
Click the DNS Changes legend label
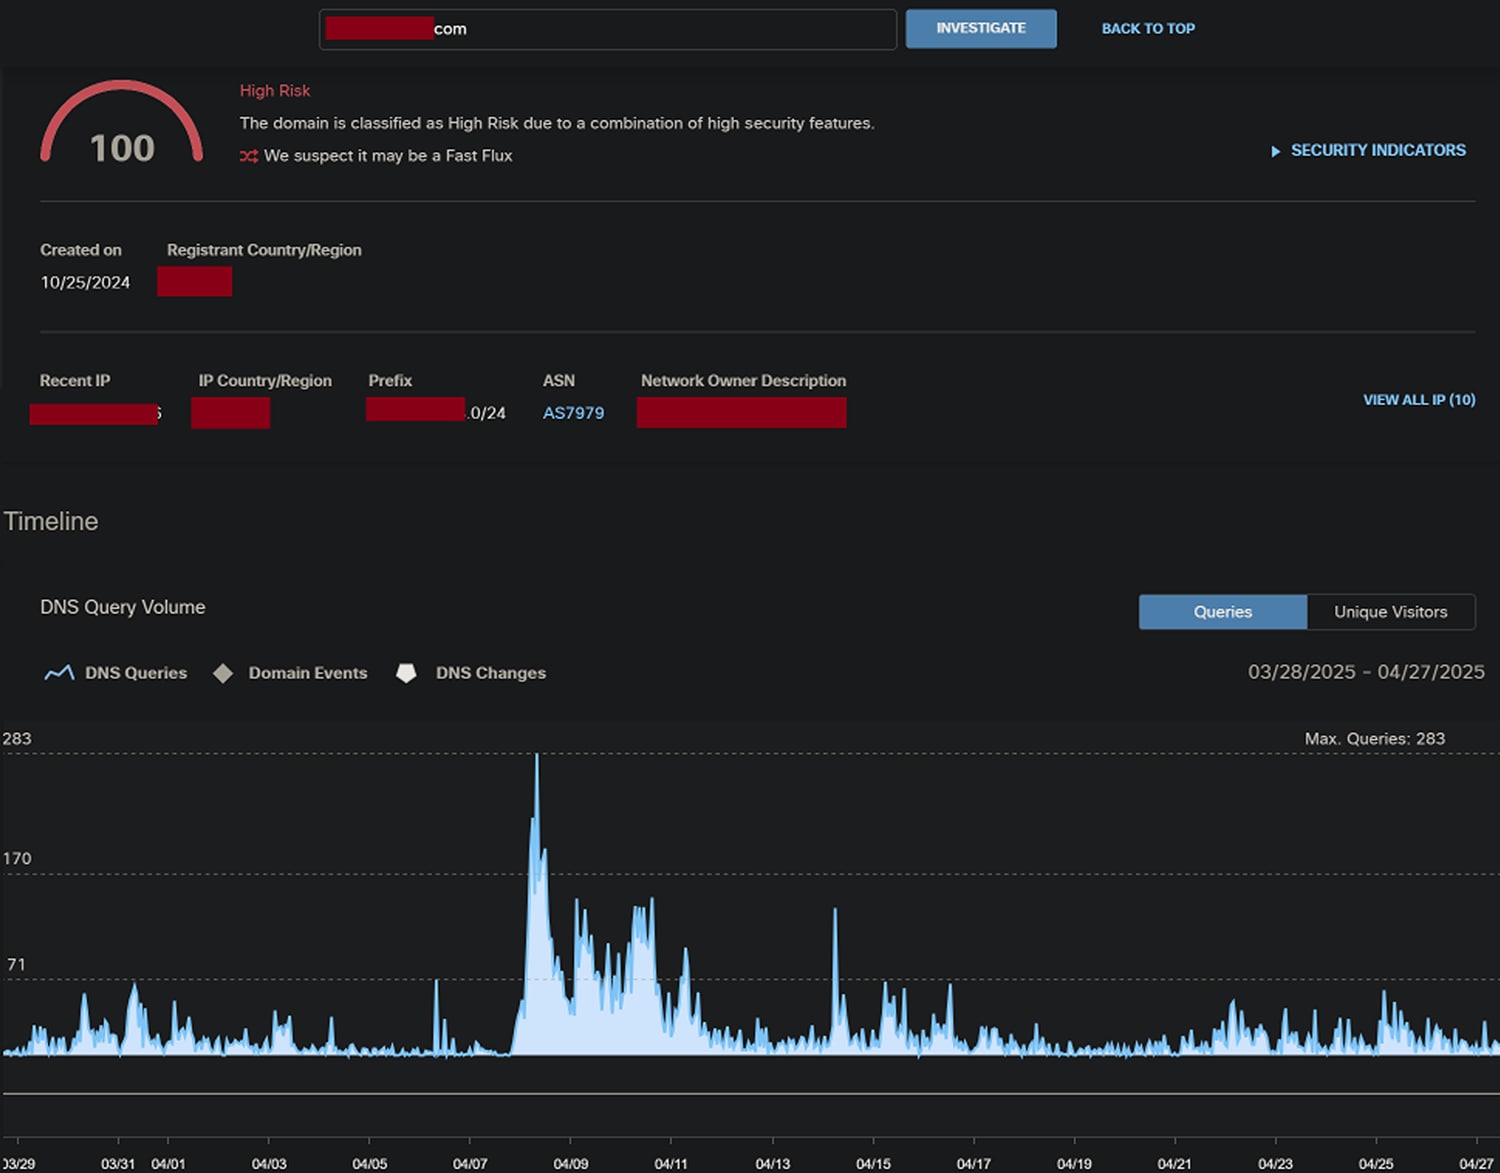click(x=491, y=673)
